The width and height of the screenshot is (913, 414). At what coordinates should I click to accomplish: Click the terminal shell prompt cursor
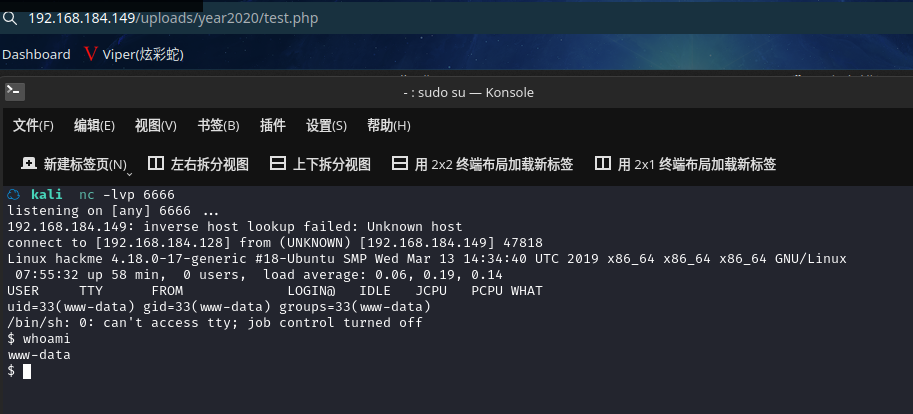tap(27, 371)
